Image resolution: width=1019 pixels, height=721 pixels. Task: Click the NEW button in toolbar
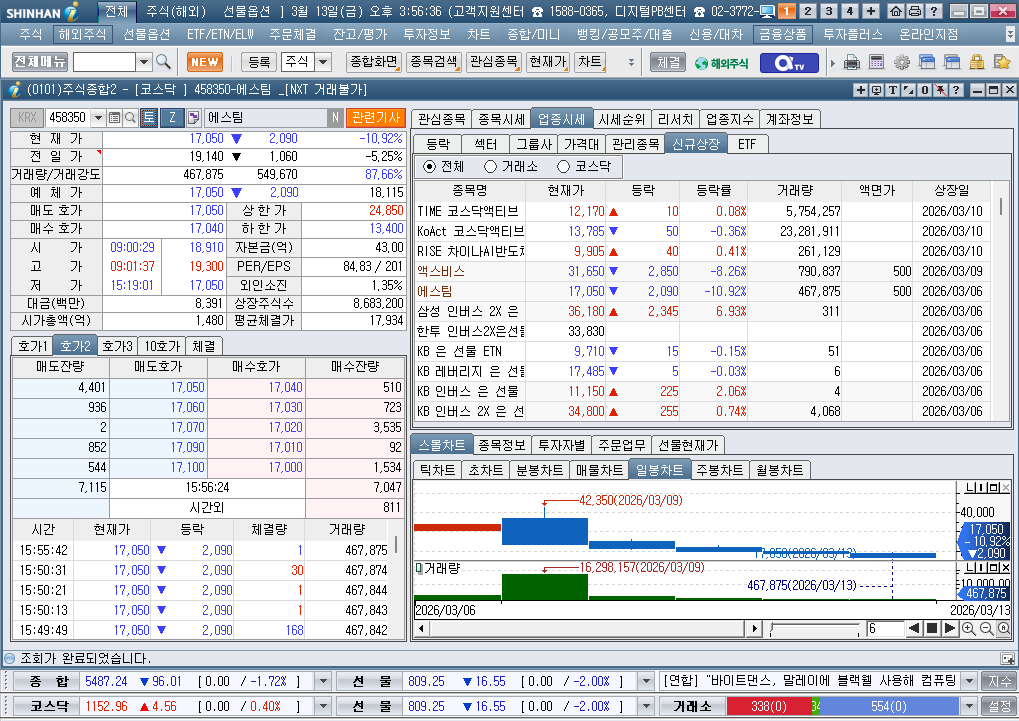click(x=205, y=62)
